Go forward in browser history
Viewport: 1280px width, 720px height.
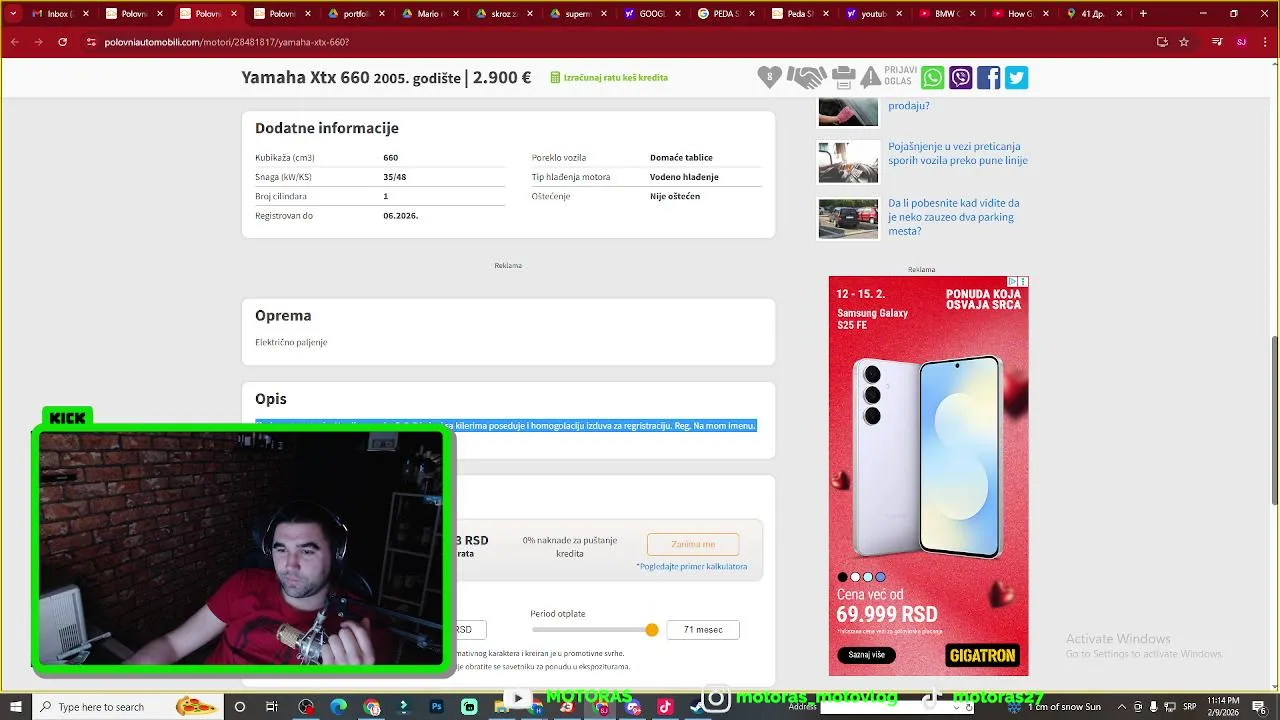(38, 42)
